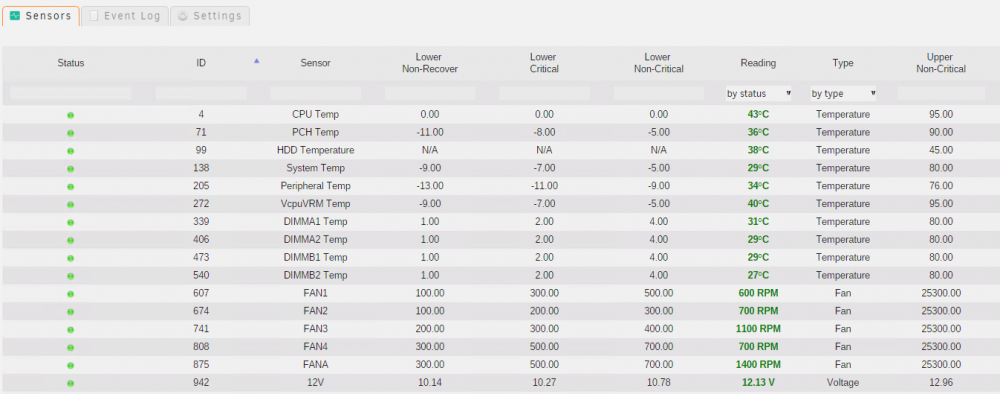Click the Lower Non-Recover filter field

click(x=430, y=94)
